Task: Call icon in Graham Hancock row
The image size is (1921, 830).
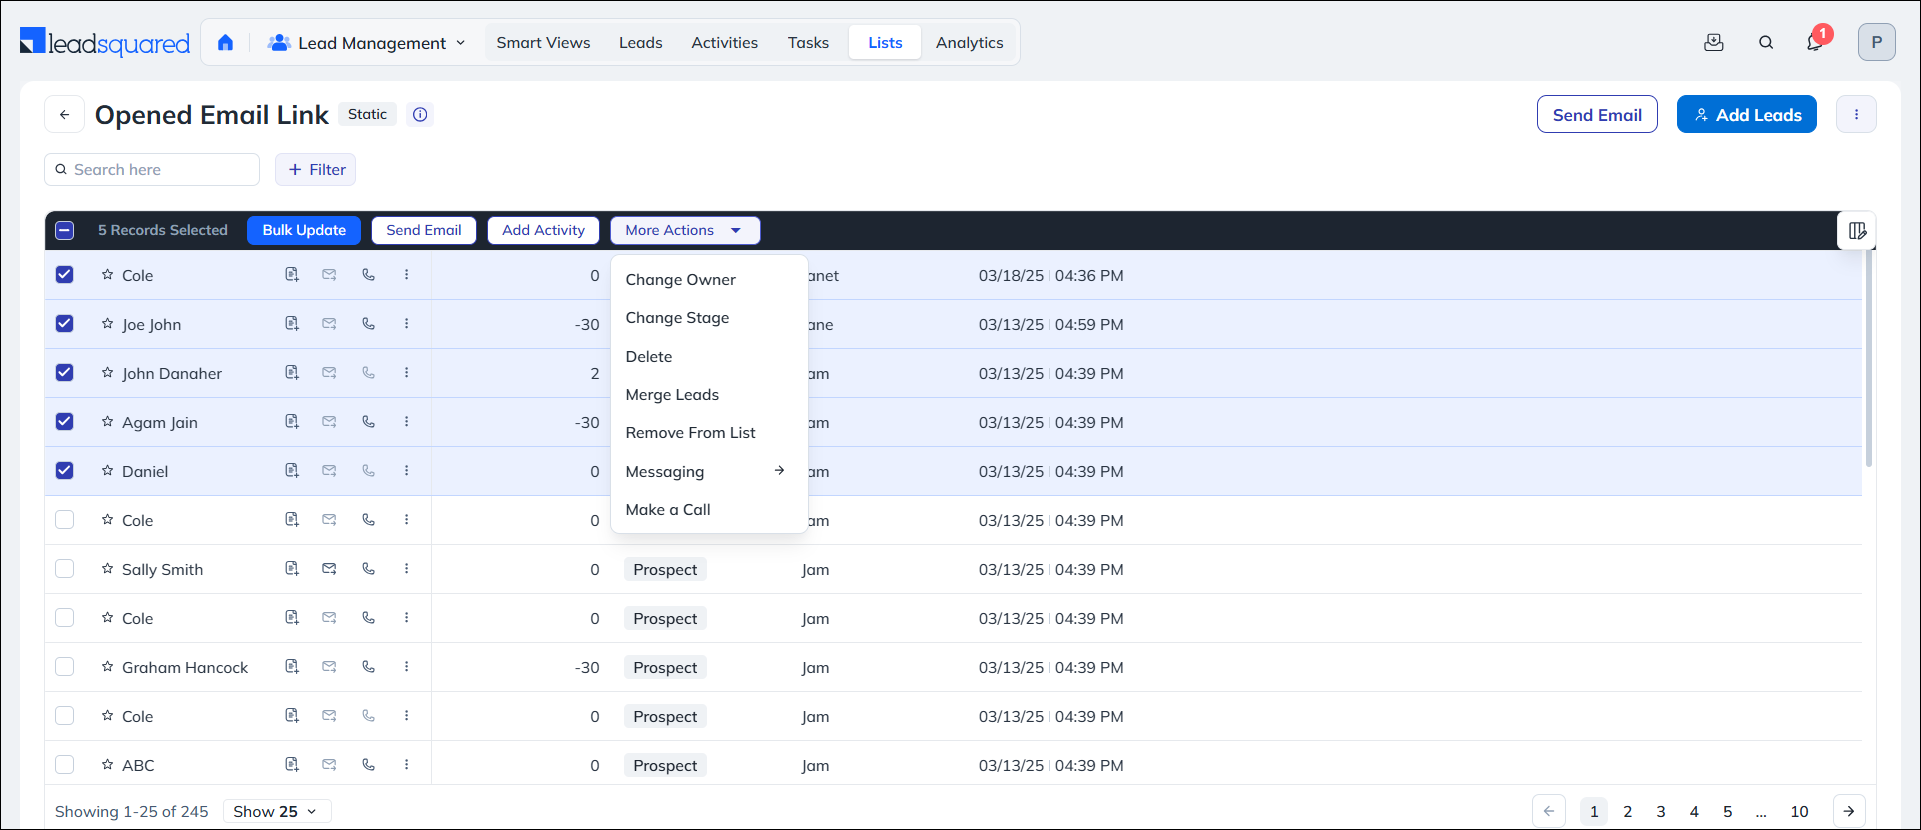Action: click(369, 667)
